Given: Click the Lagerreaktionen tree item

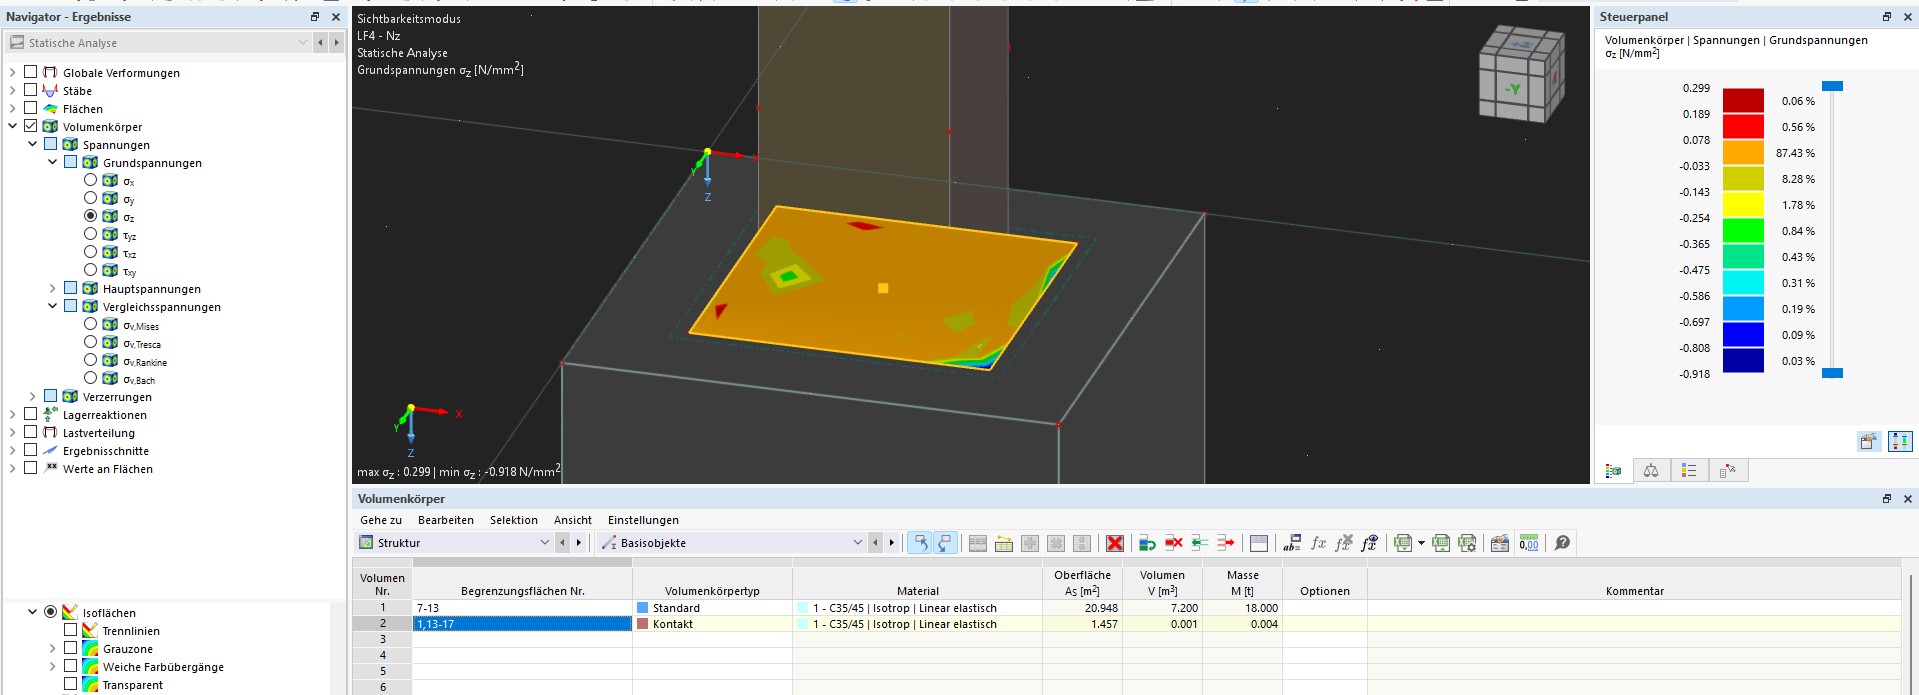Looking at the screenshot, I should tap(104, 415).
